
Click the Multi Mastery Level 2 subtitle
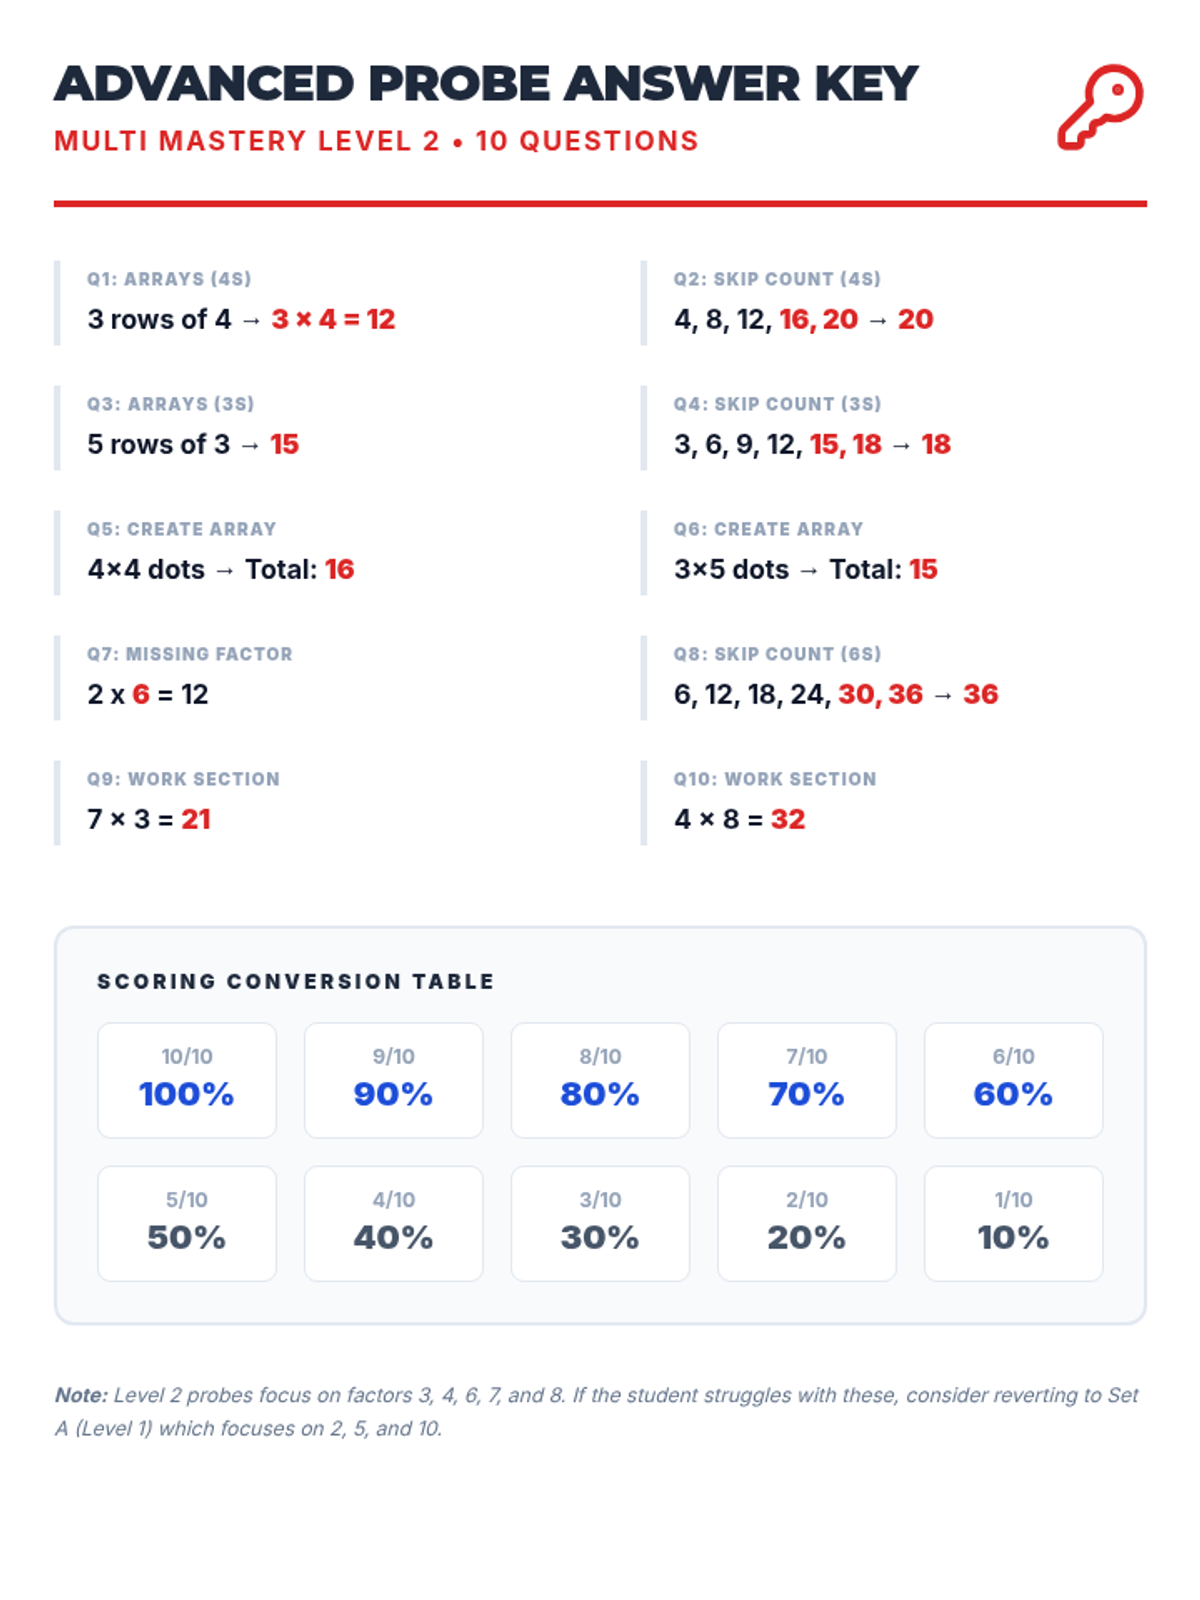376,141
